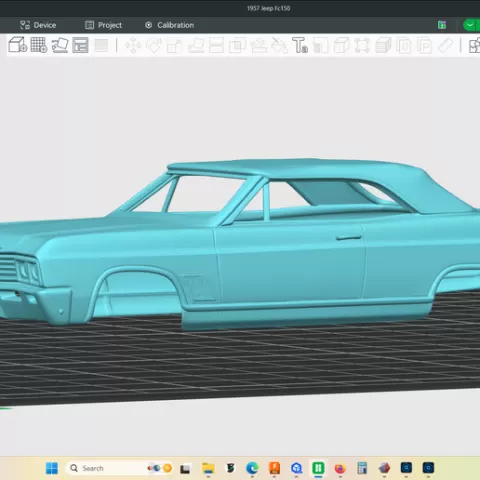Click the green panel icon in top bar
480x480 pixels.
(442, 25)
